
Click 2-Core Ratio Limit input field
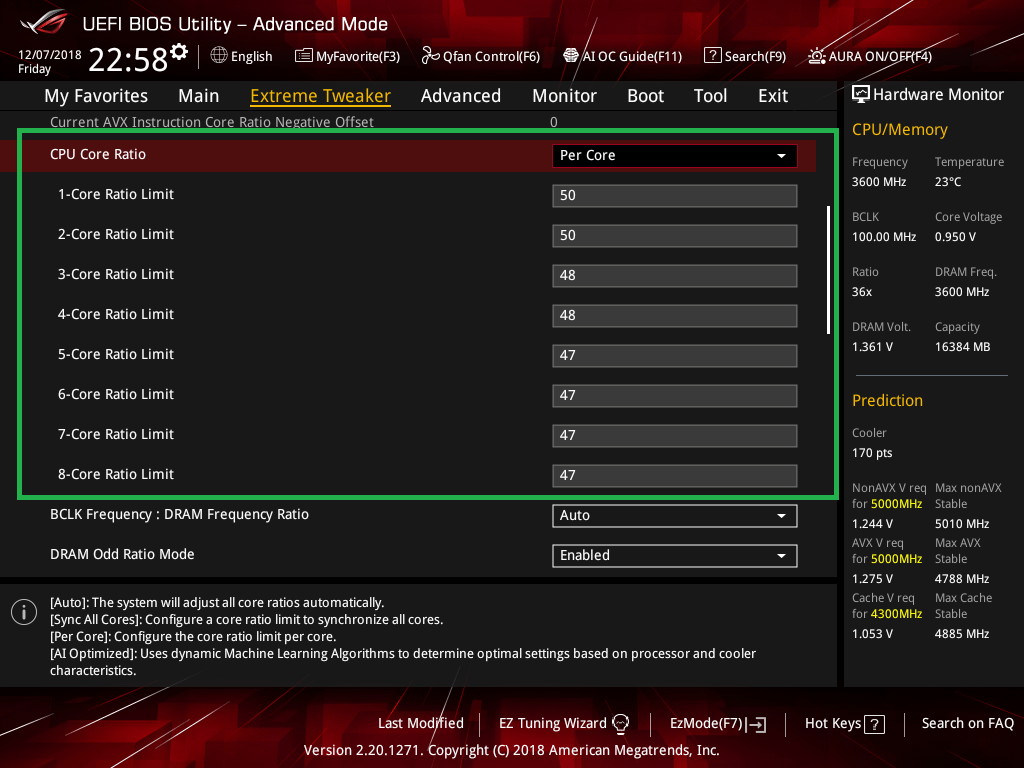[x=675, y=235]
